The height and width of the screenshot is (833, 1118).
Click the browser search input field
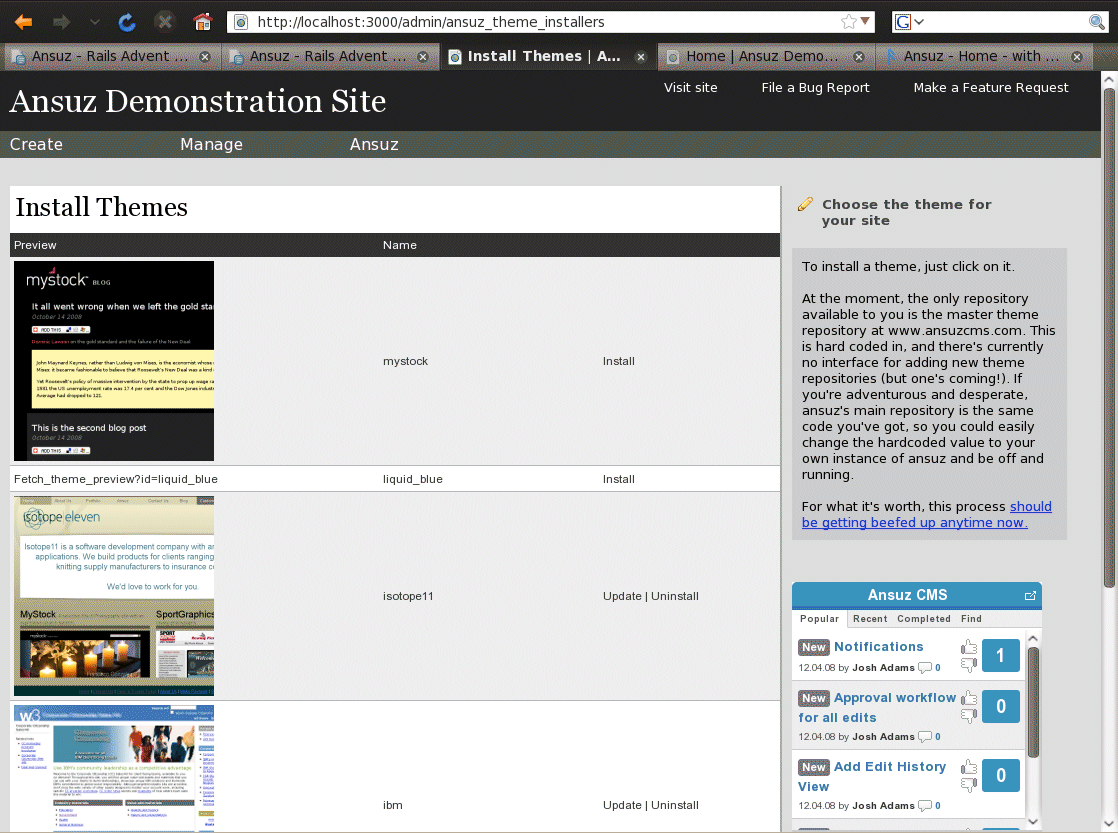[1005, 22]
